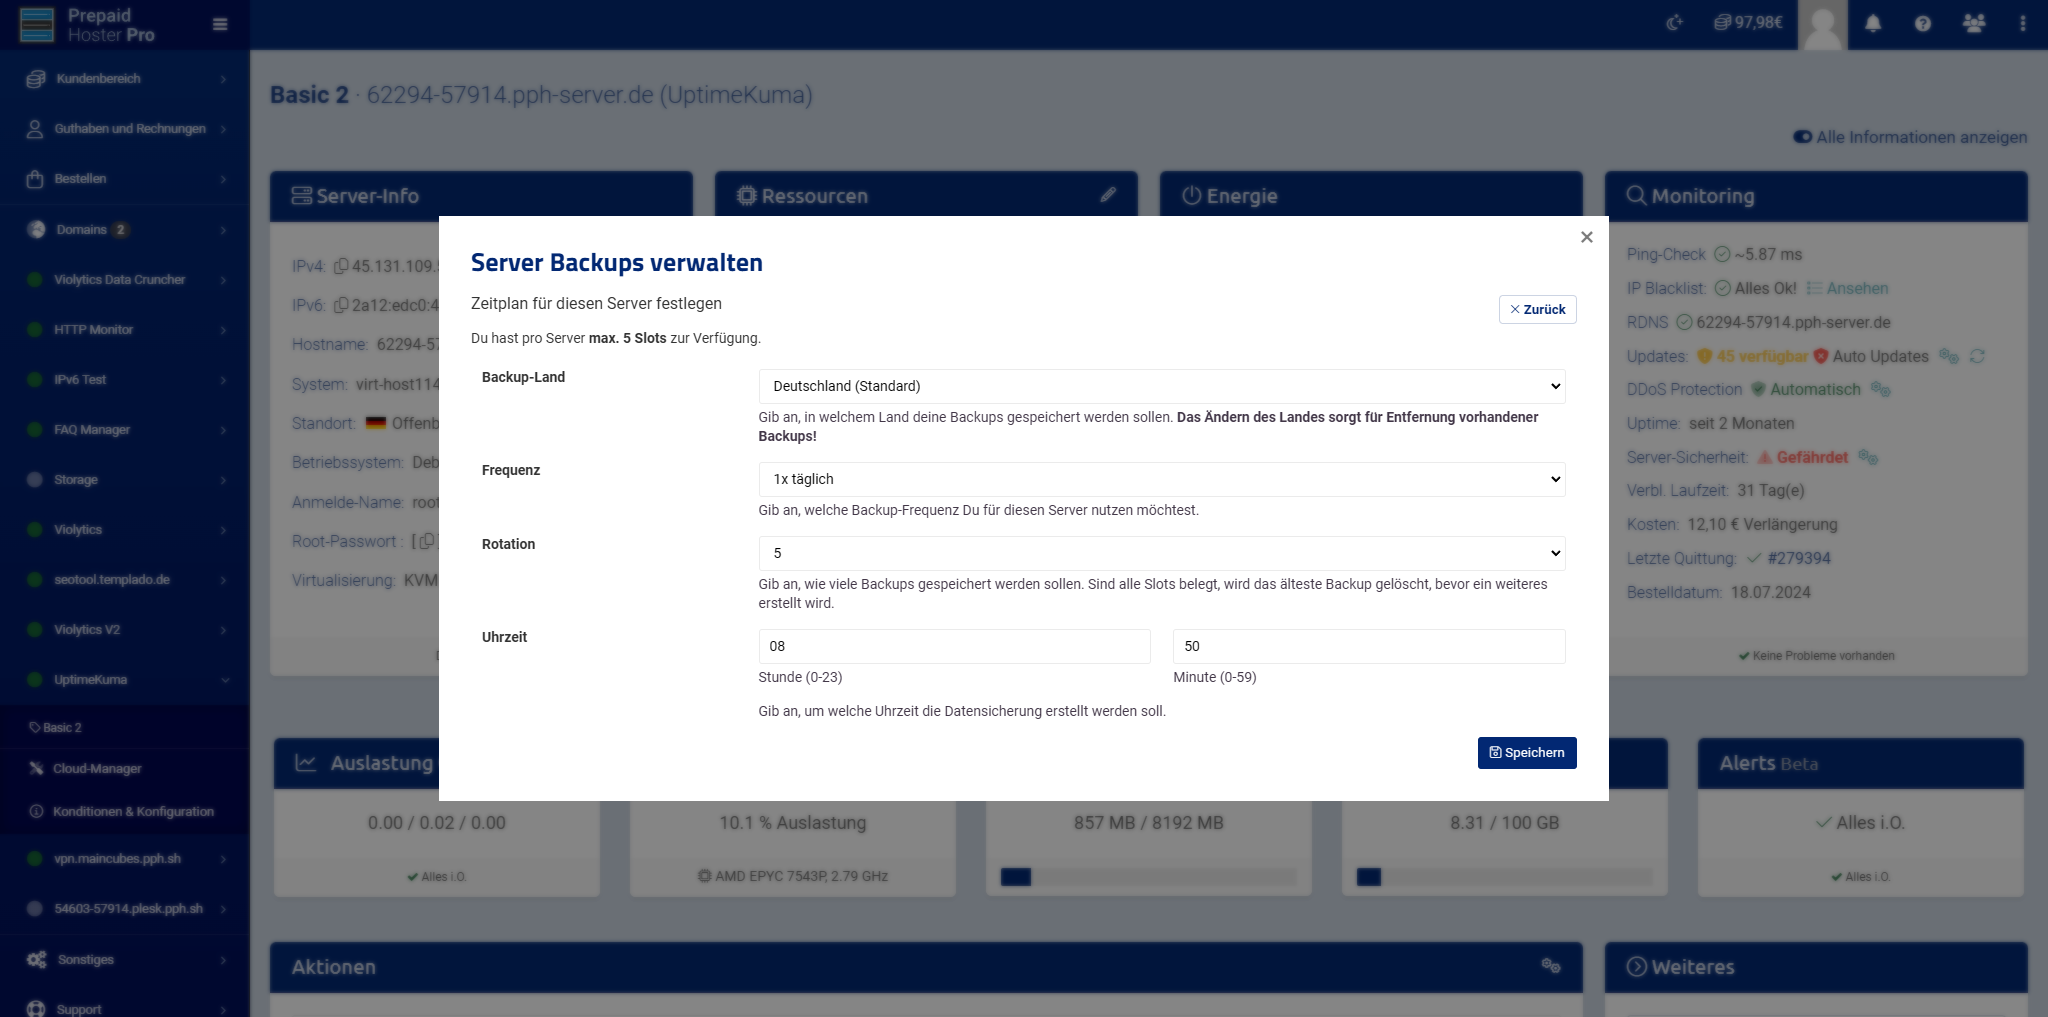Screen dimensions: 2048x1017
Task: Focus the Stunde input field
Action: pos(954,646)
